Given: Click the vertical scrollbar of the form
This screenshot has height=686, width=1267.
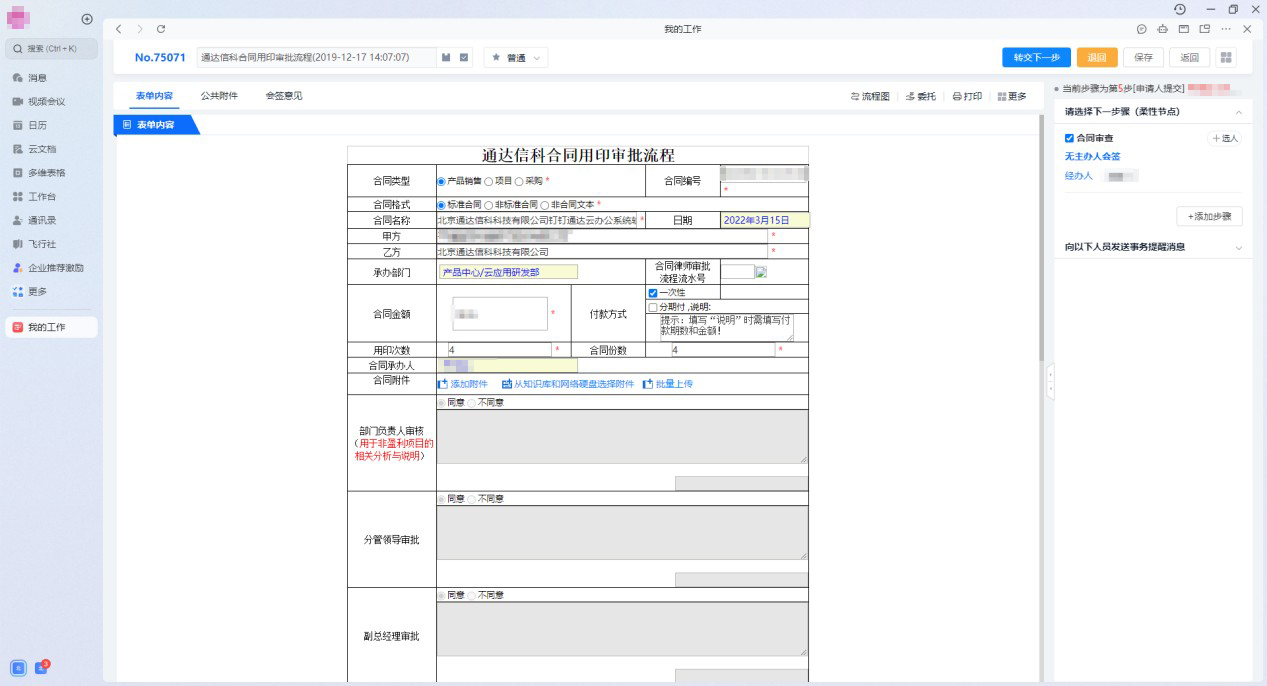Looking at the screenshot, I should pyautogui.click(x=1040, y=240).
